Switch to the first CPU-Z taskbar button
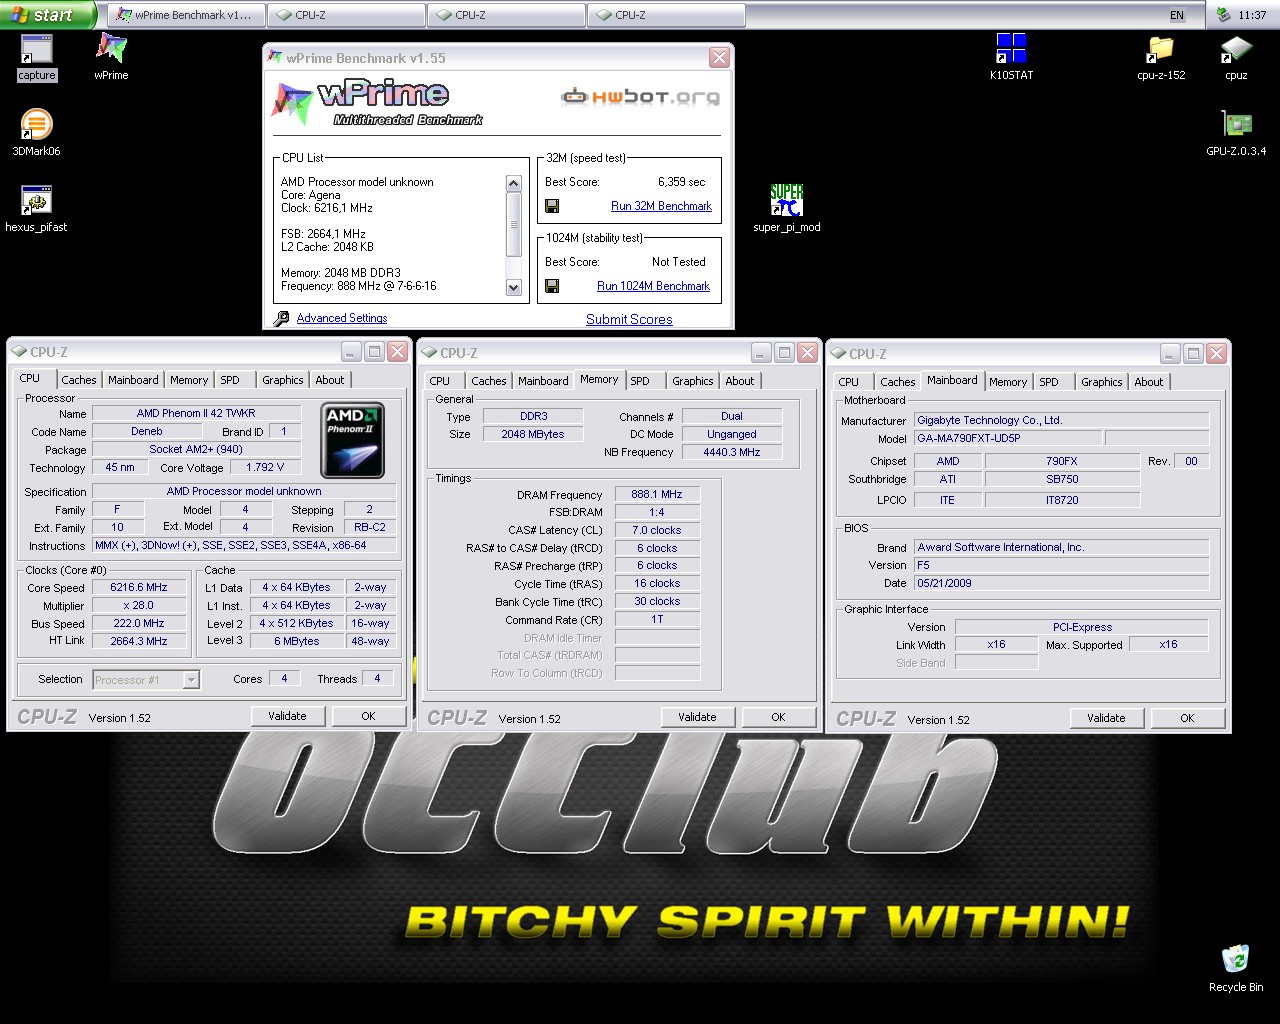This screenshot has width=1280, height=1024. click(x=346, y=15)
